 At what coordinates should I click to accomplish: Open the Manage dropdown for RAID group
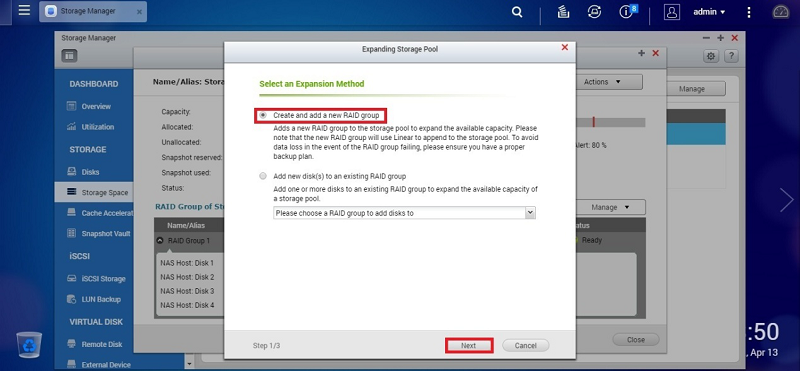click(611, 207)
